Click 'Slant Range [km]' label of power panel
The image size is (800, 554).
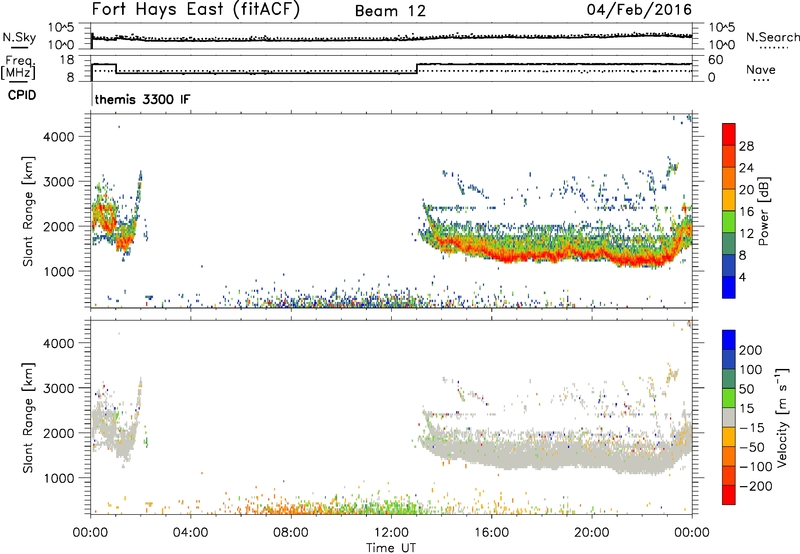tap(28, 211)
